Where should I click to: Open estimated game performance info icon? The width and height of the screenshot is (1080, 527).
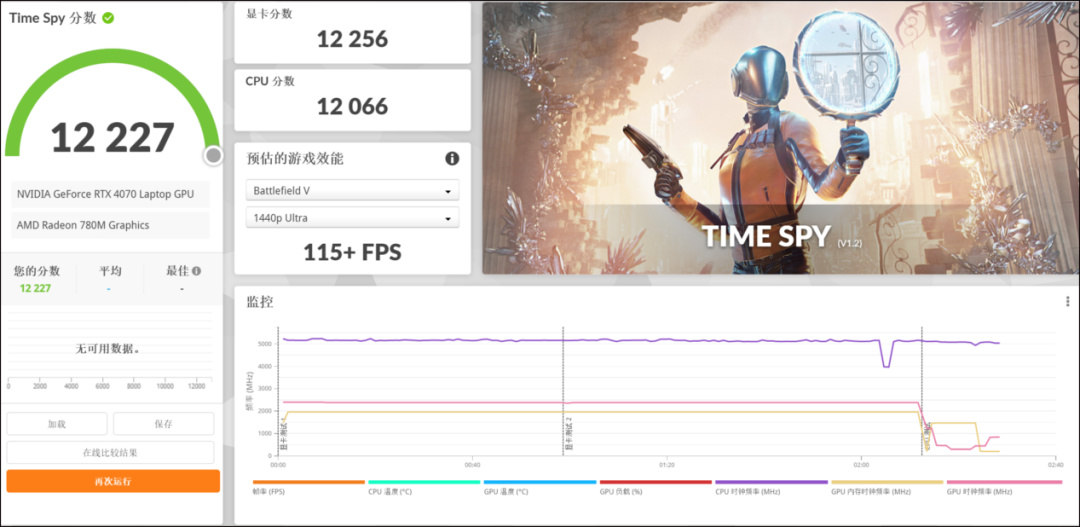tap(452, 158)
